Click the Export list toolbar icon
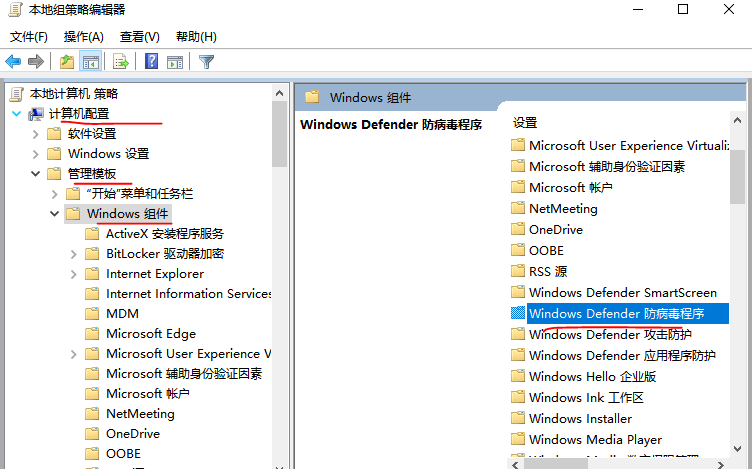This screenshot has height=469, width=752. pyautogui.click(x=121, y=61)
